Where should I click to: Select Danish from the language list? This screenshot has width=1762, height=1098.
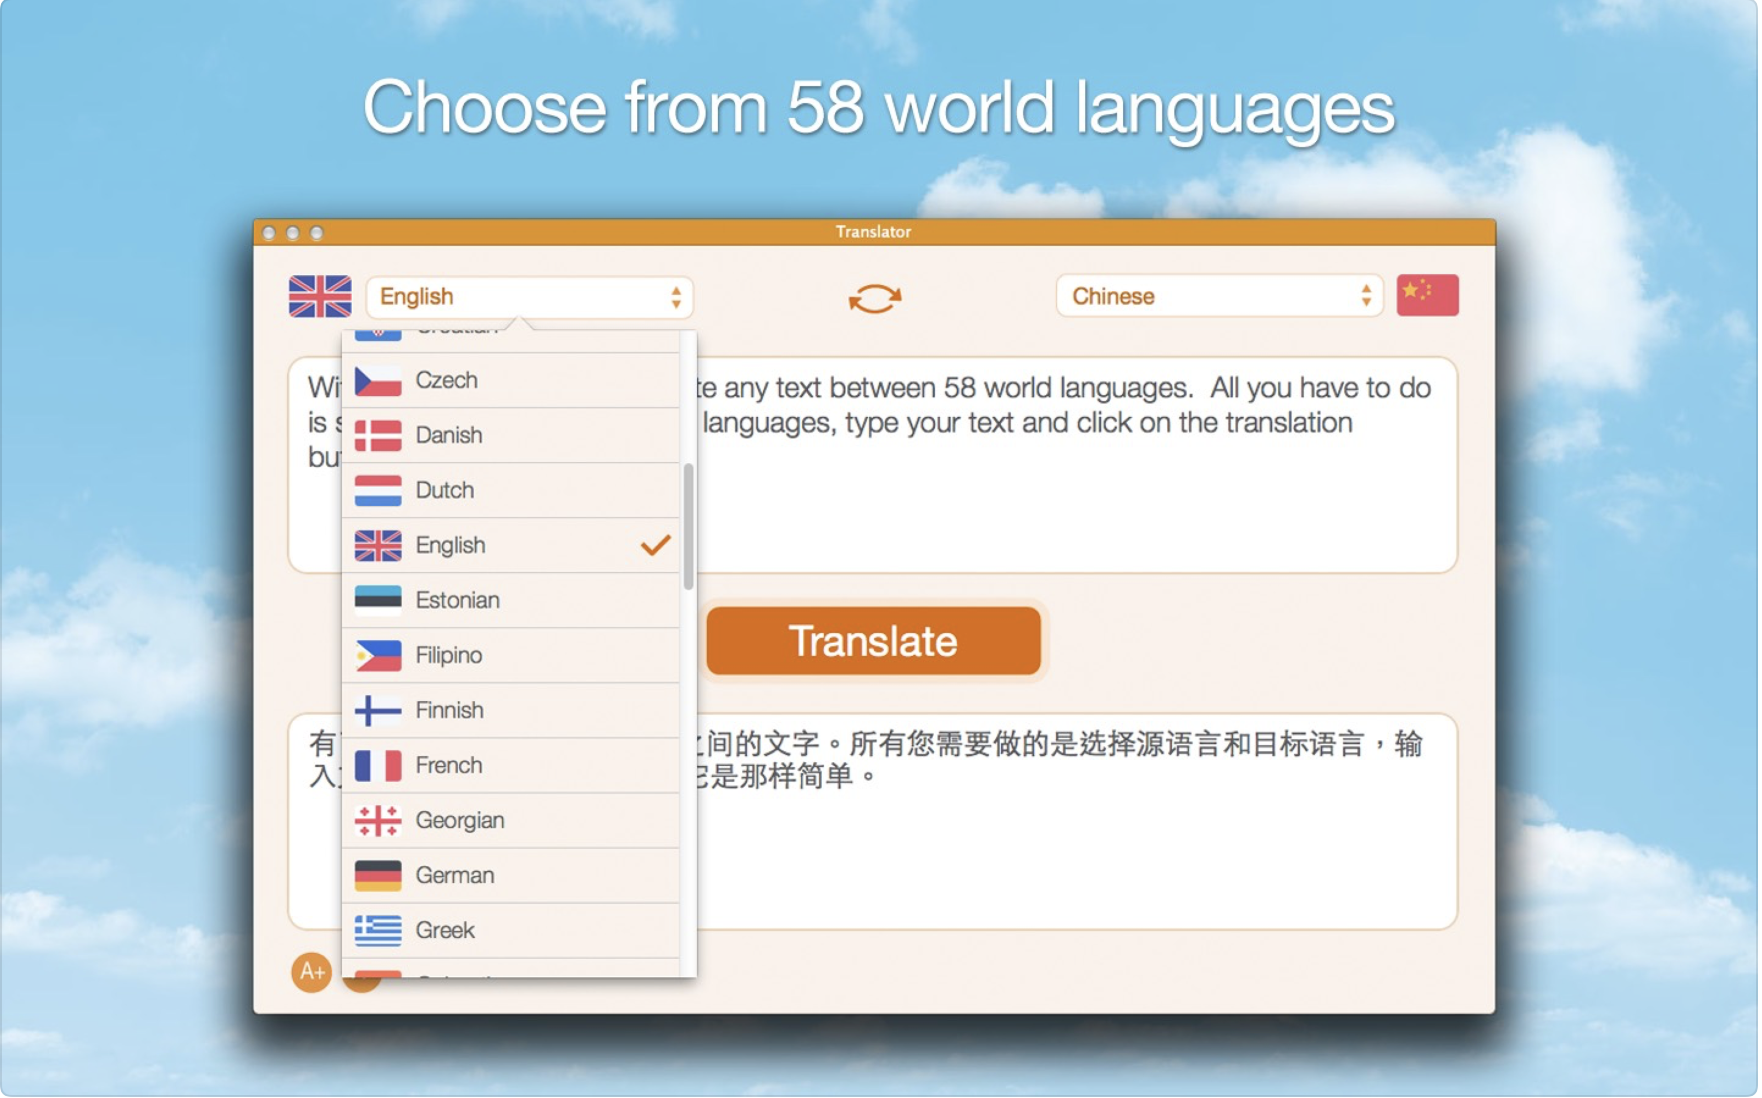pyautogui.click(x=449, y=435)
